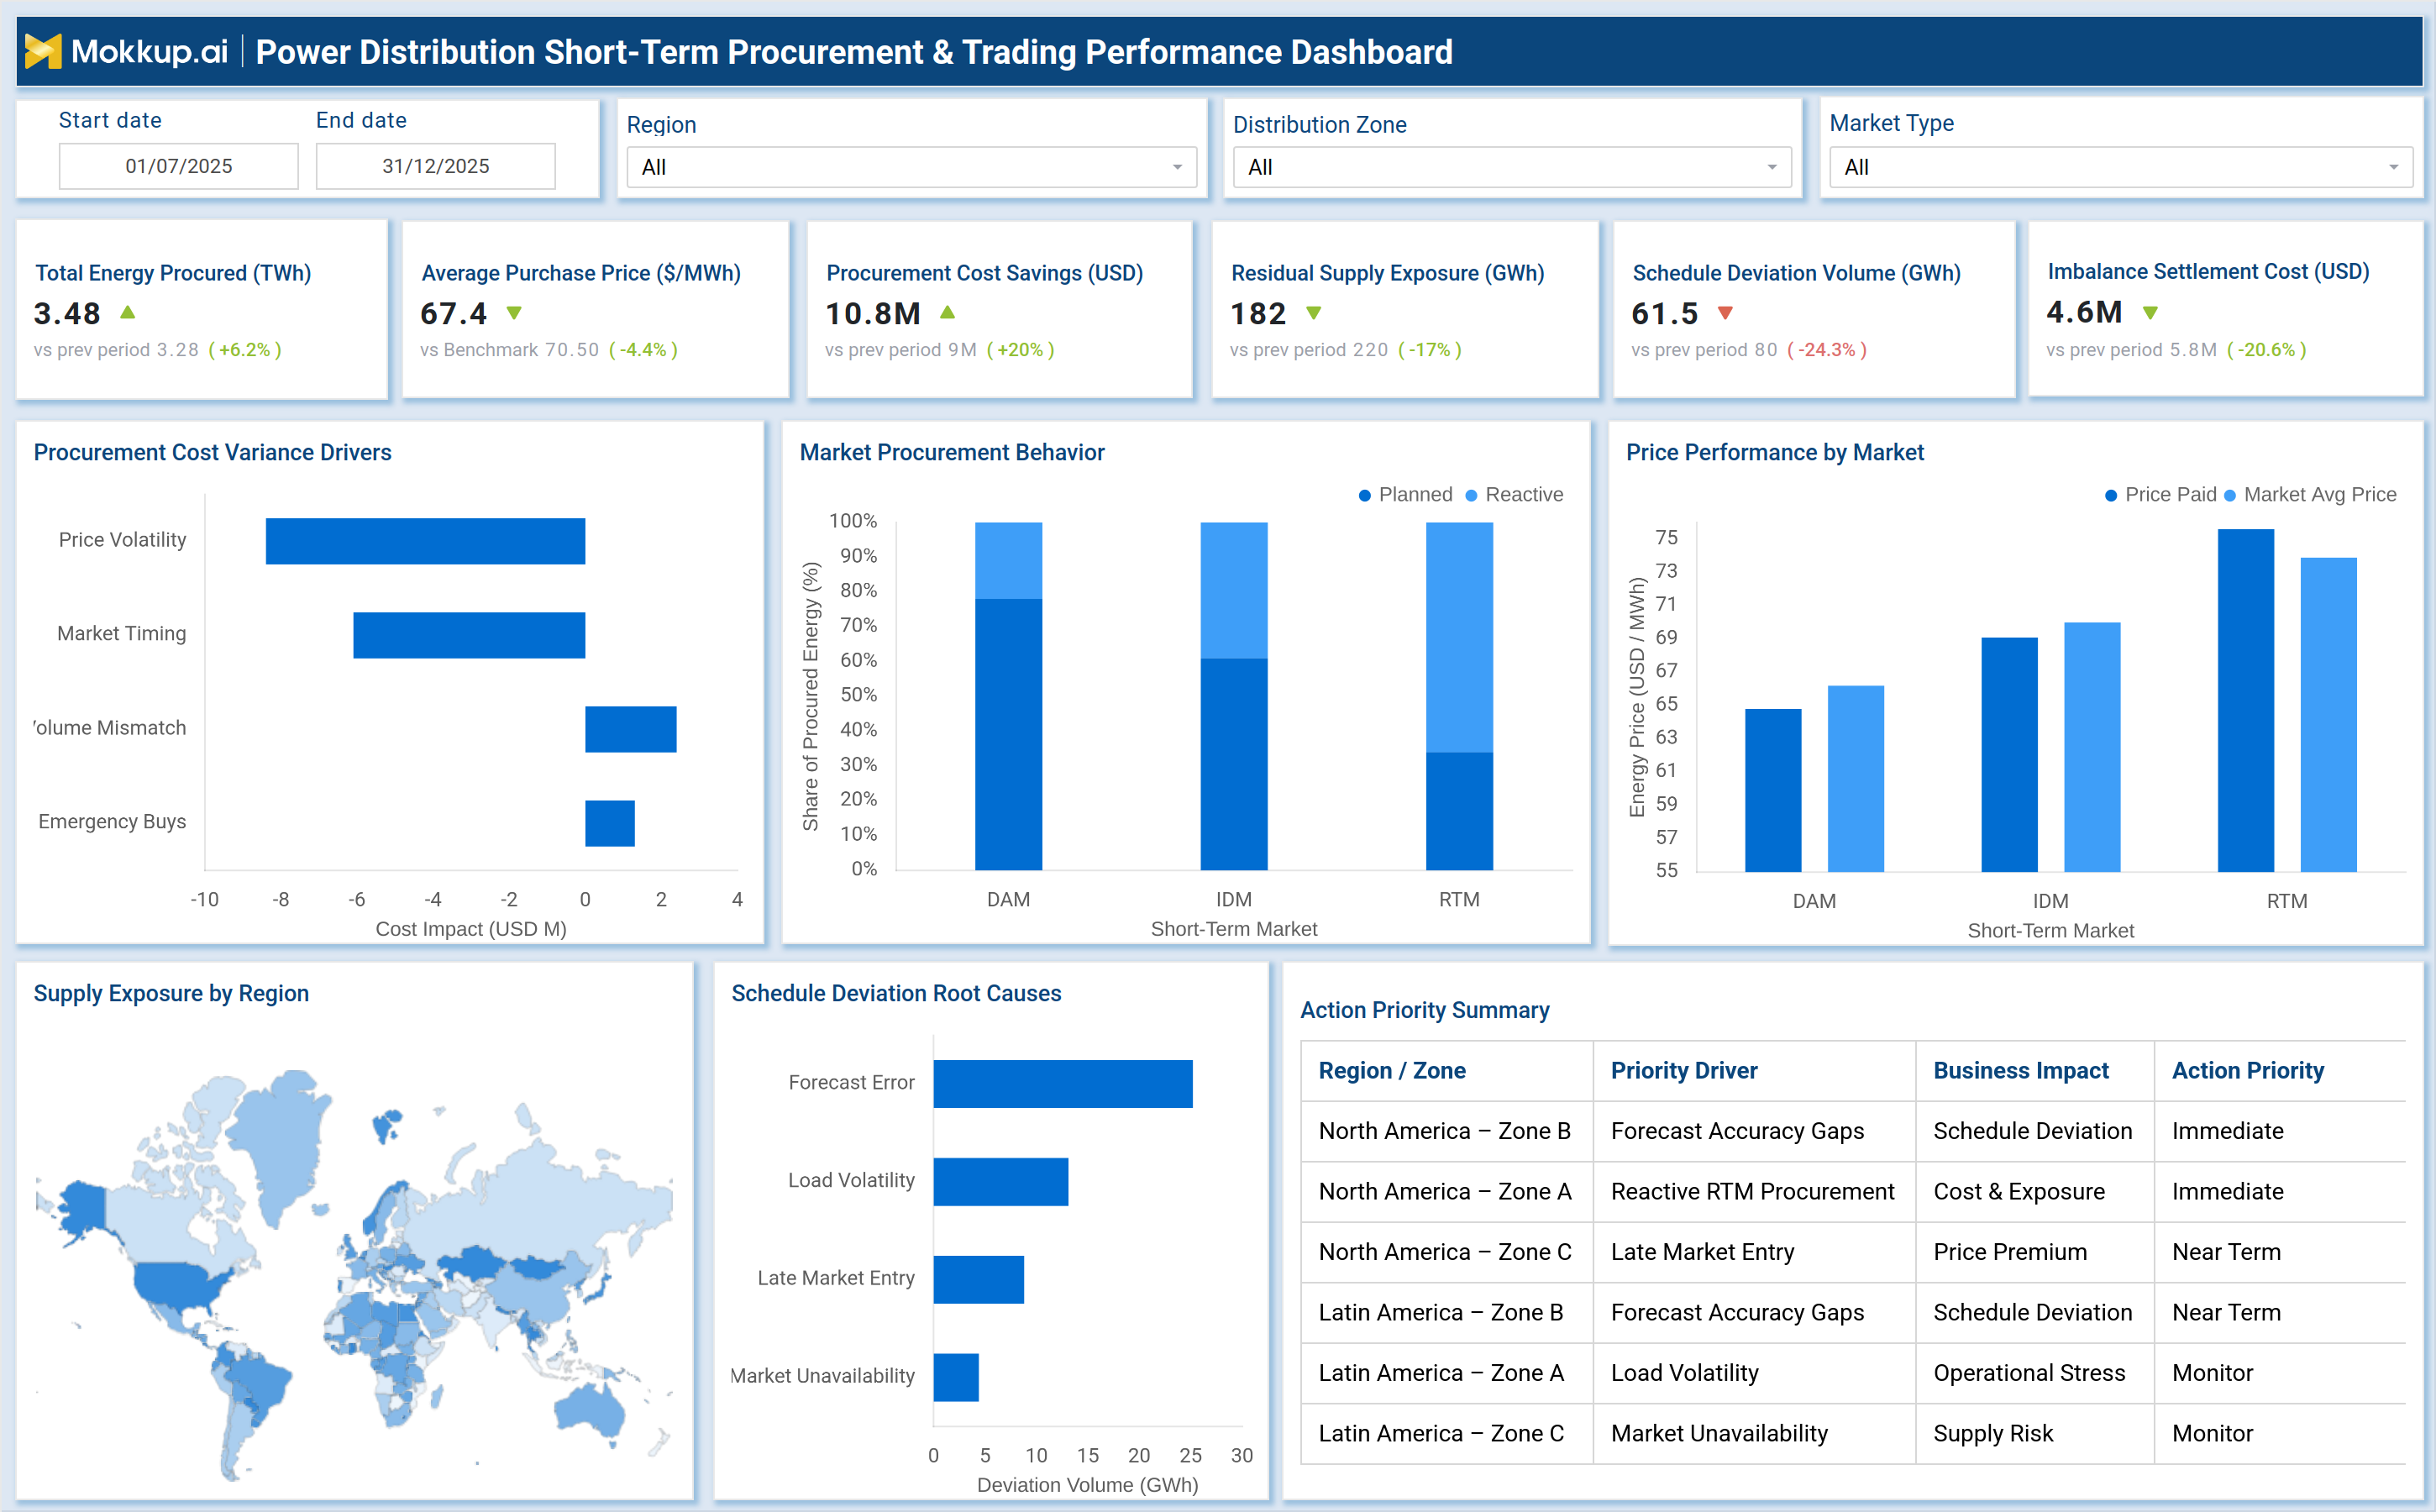Image resolution: width=2436 pixels, height=1512 pixels.
Task: Click the down arrow beside 67.4 value
Action: click(514, 313)
